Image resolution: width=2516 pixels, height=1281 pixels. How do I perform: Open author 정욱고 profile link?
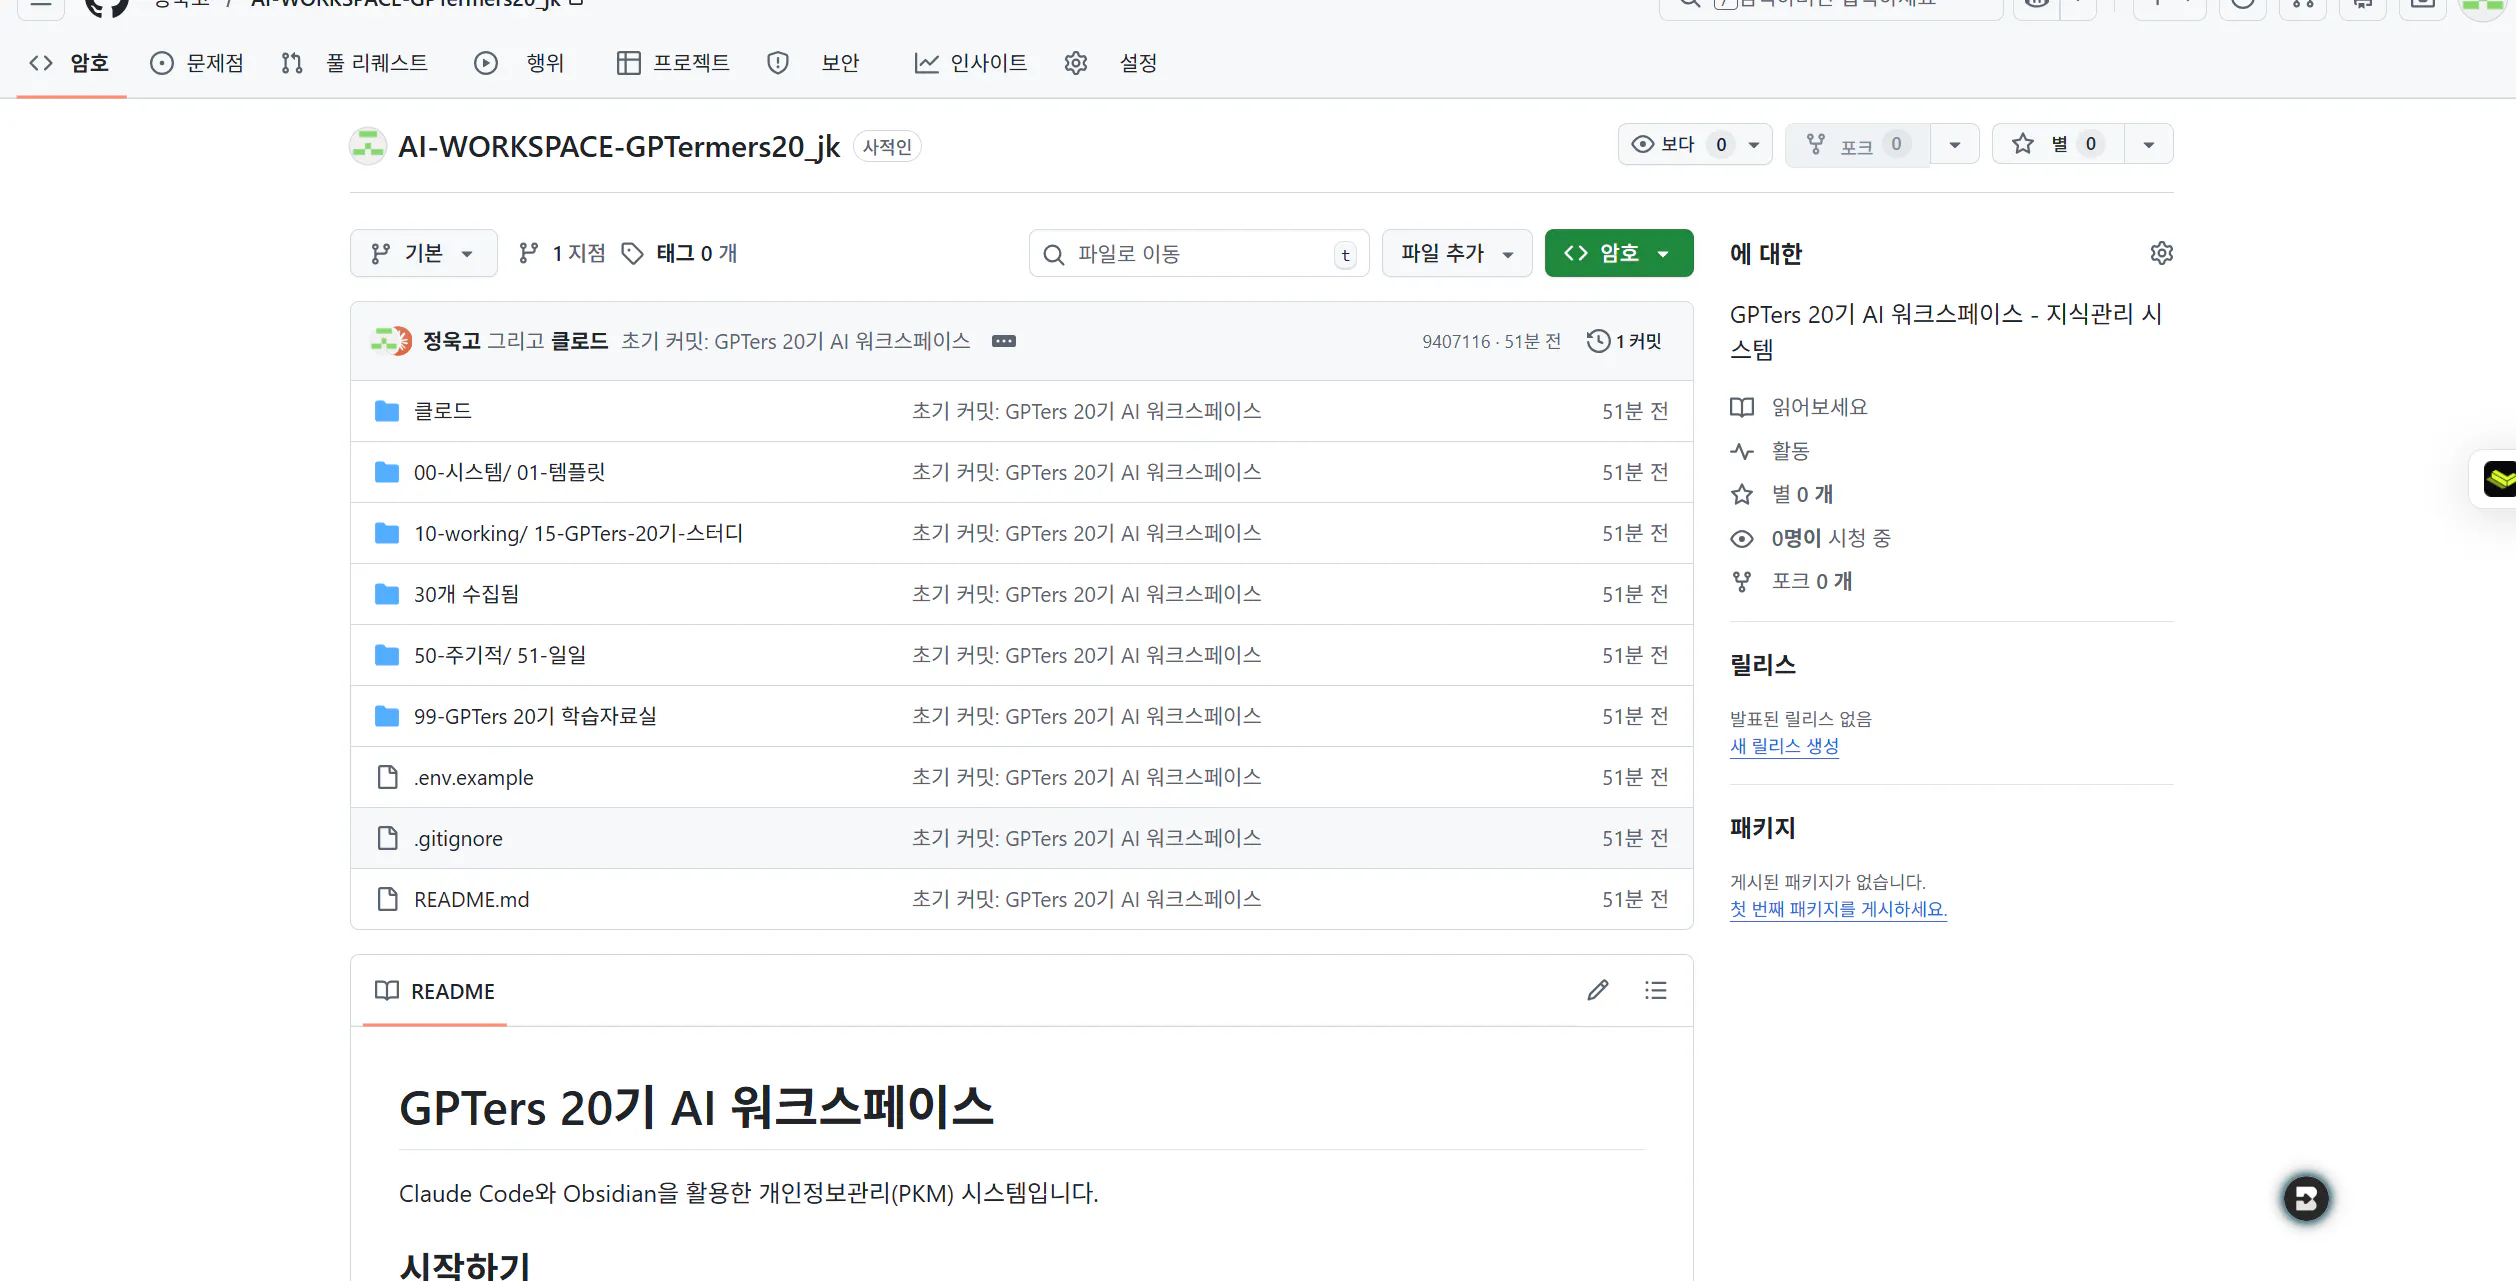[x=452, y=341]
